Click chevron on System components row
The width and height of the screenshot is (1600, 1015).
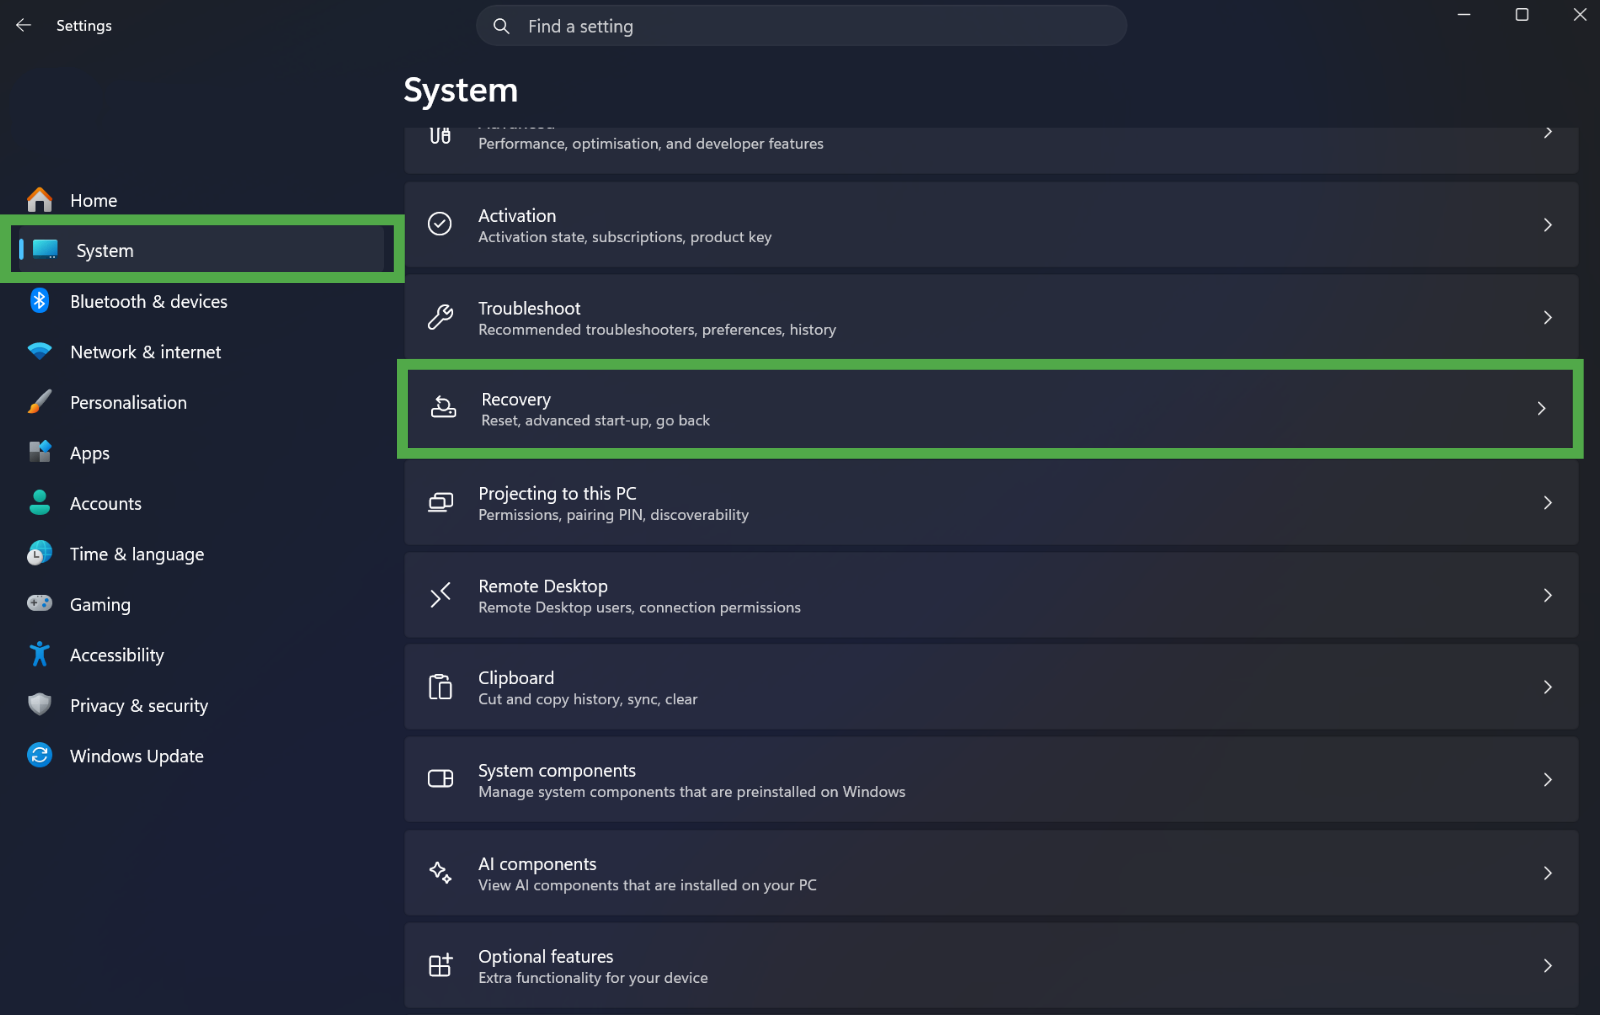point(1547,780)
